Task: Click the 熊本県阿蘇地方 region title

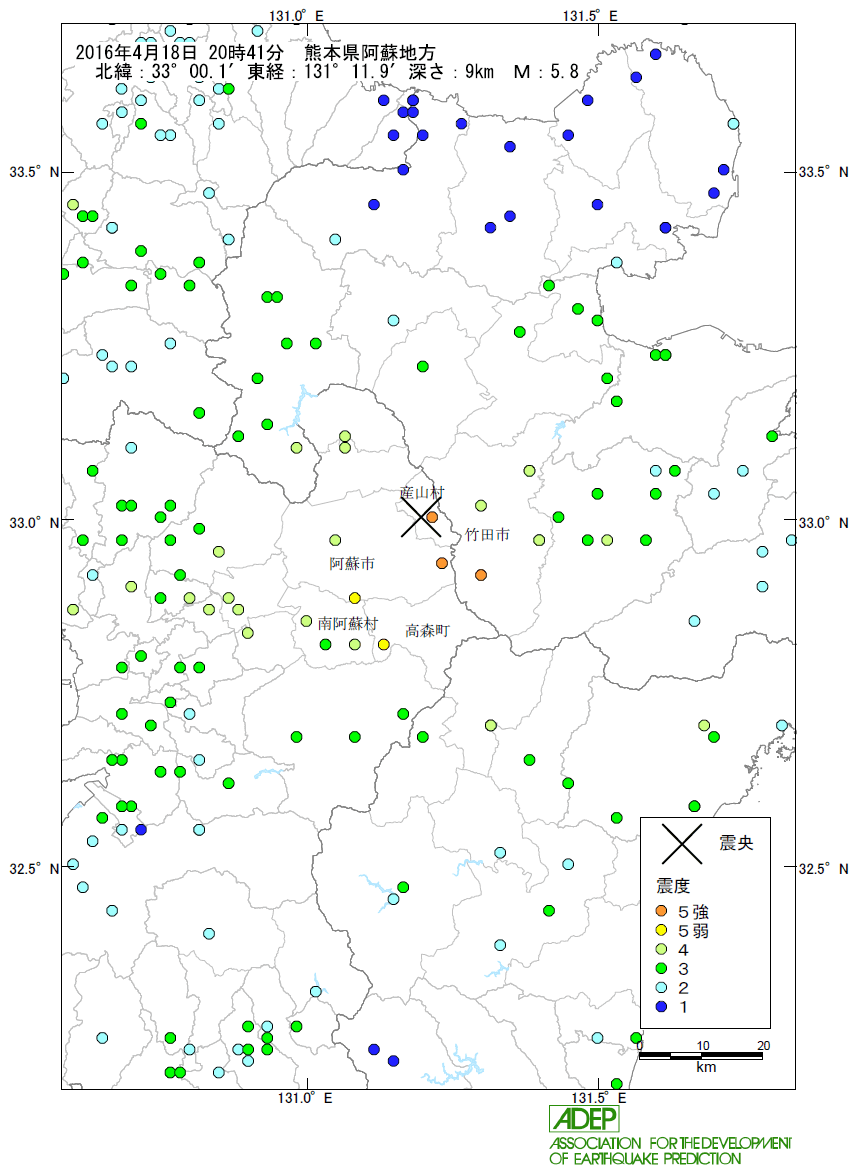Action: pos(370,52)
